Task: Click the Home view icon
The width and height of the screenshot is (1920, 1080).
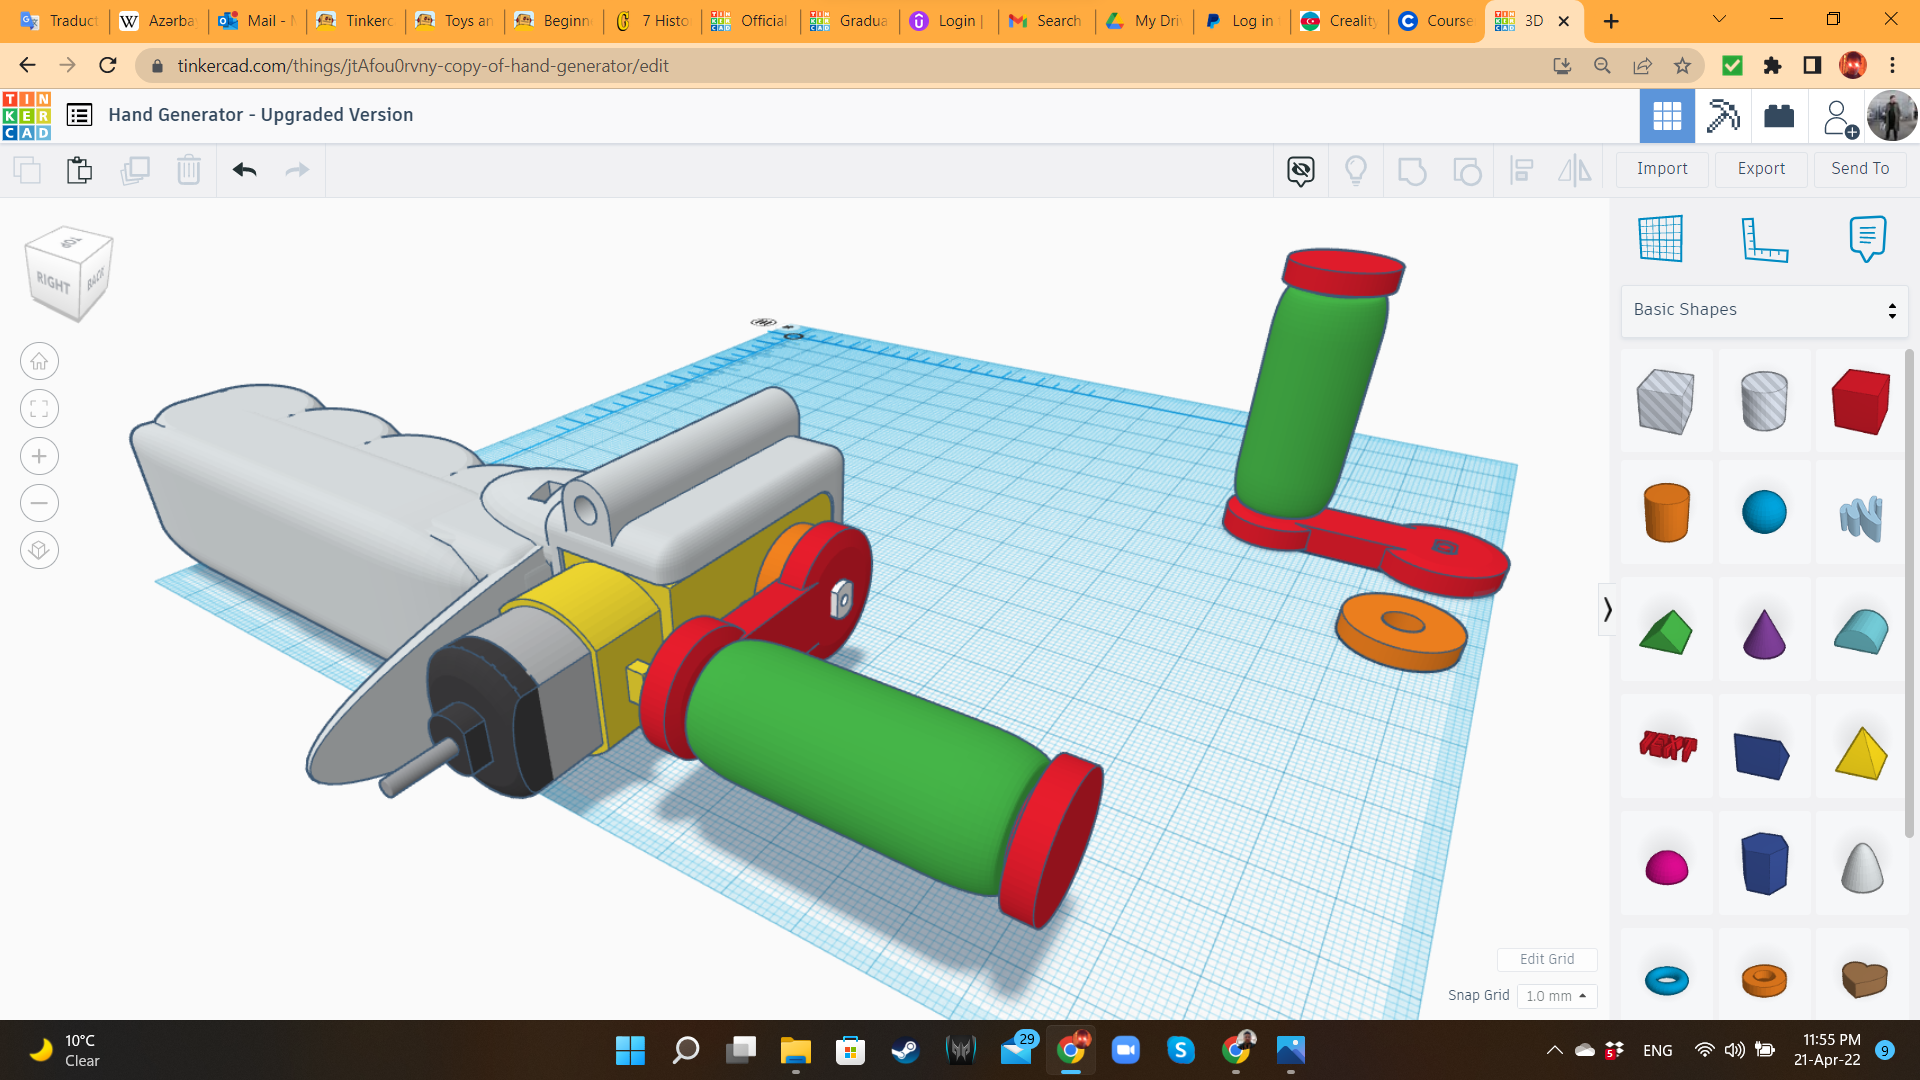Action: click(x=39, y=362)
